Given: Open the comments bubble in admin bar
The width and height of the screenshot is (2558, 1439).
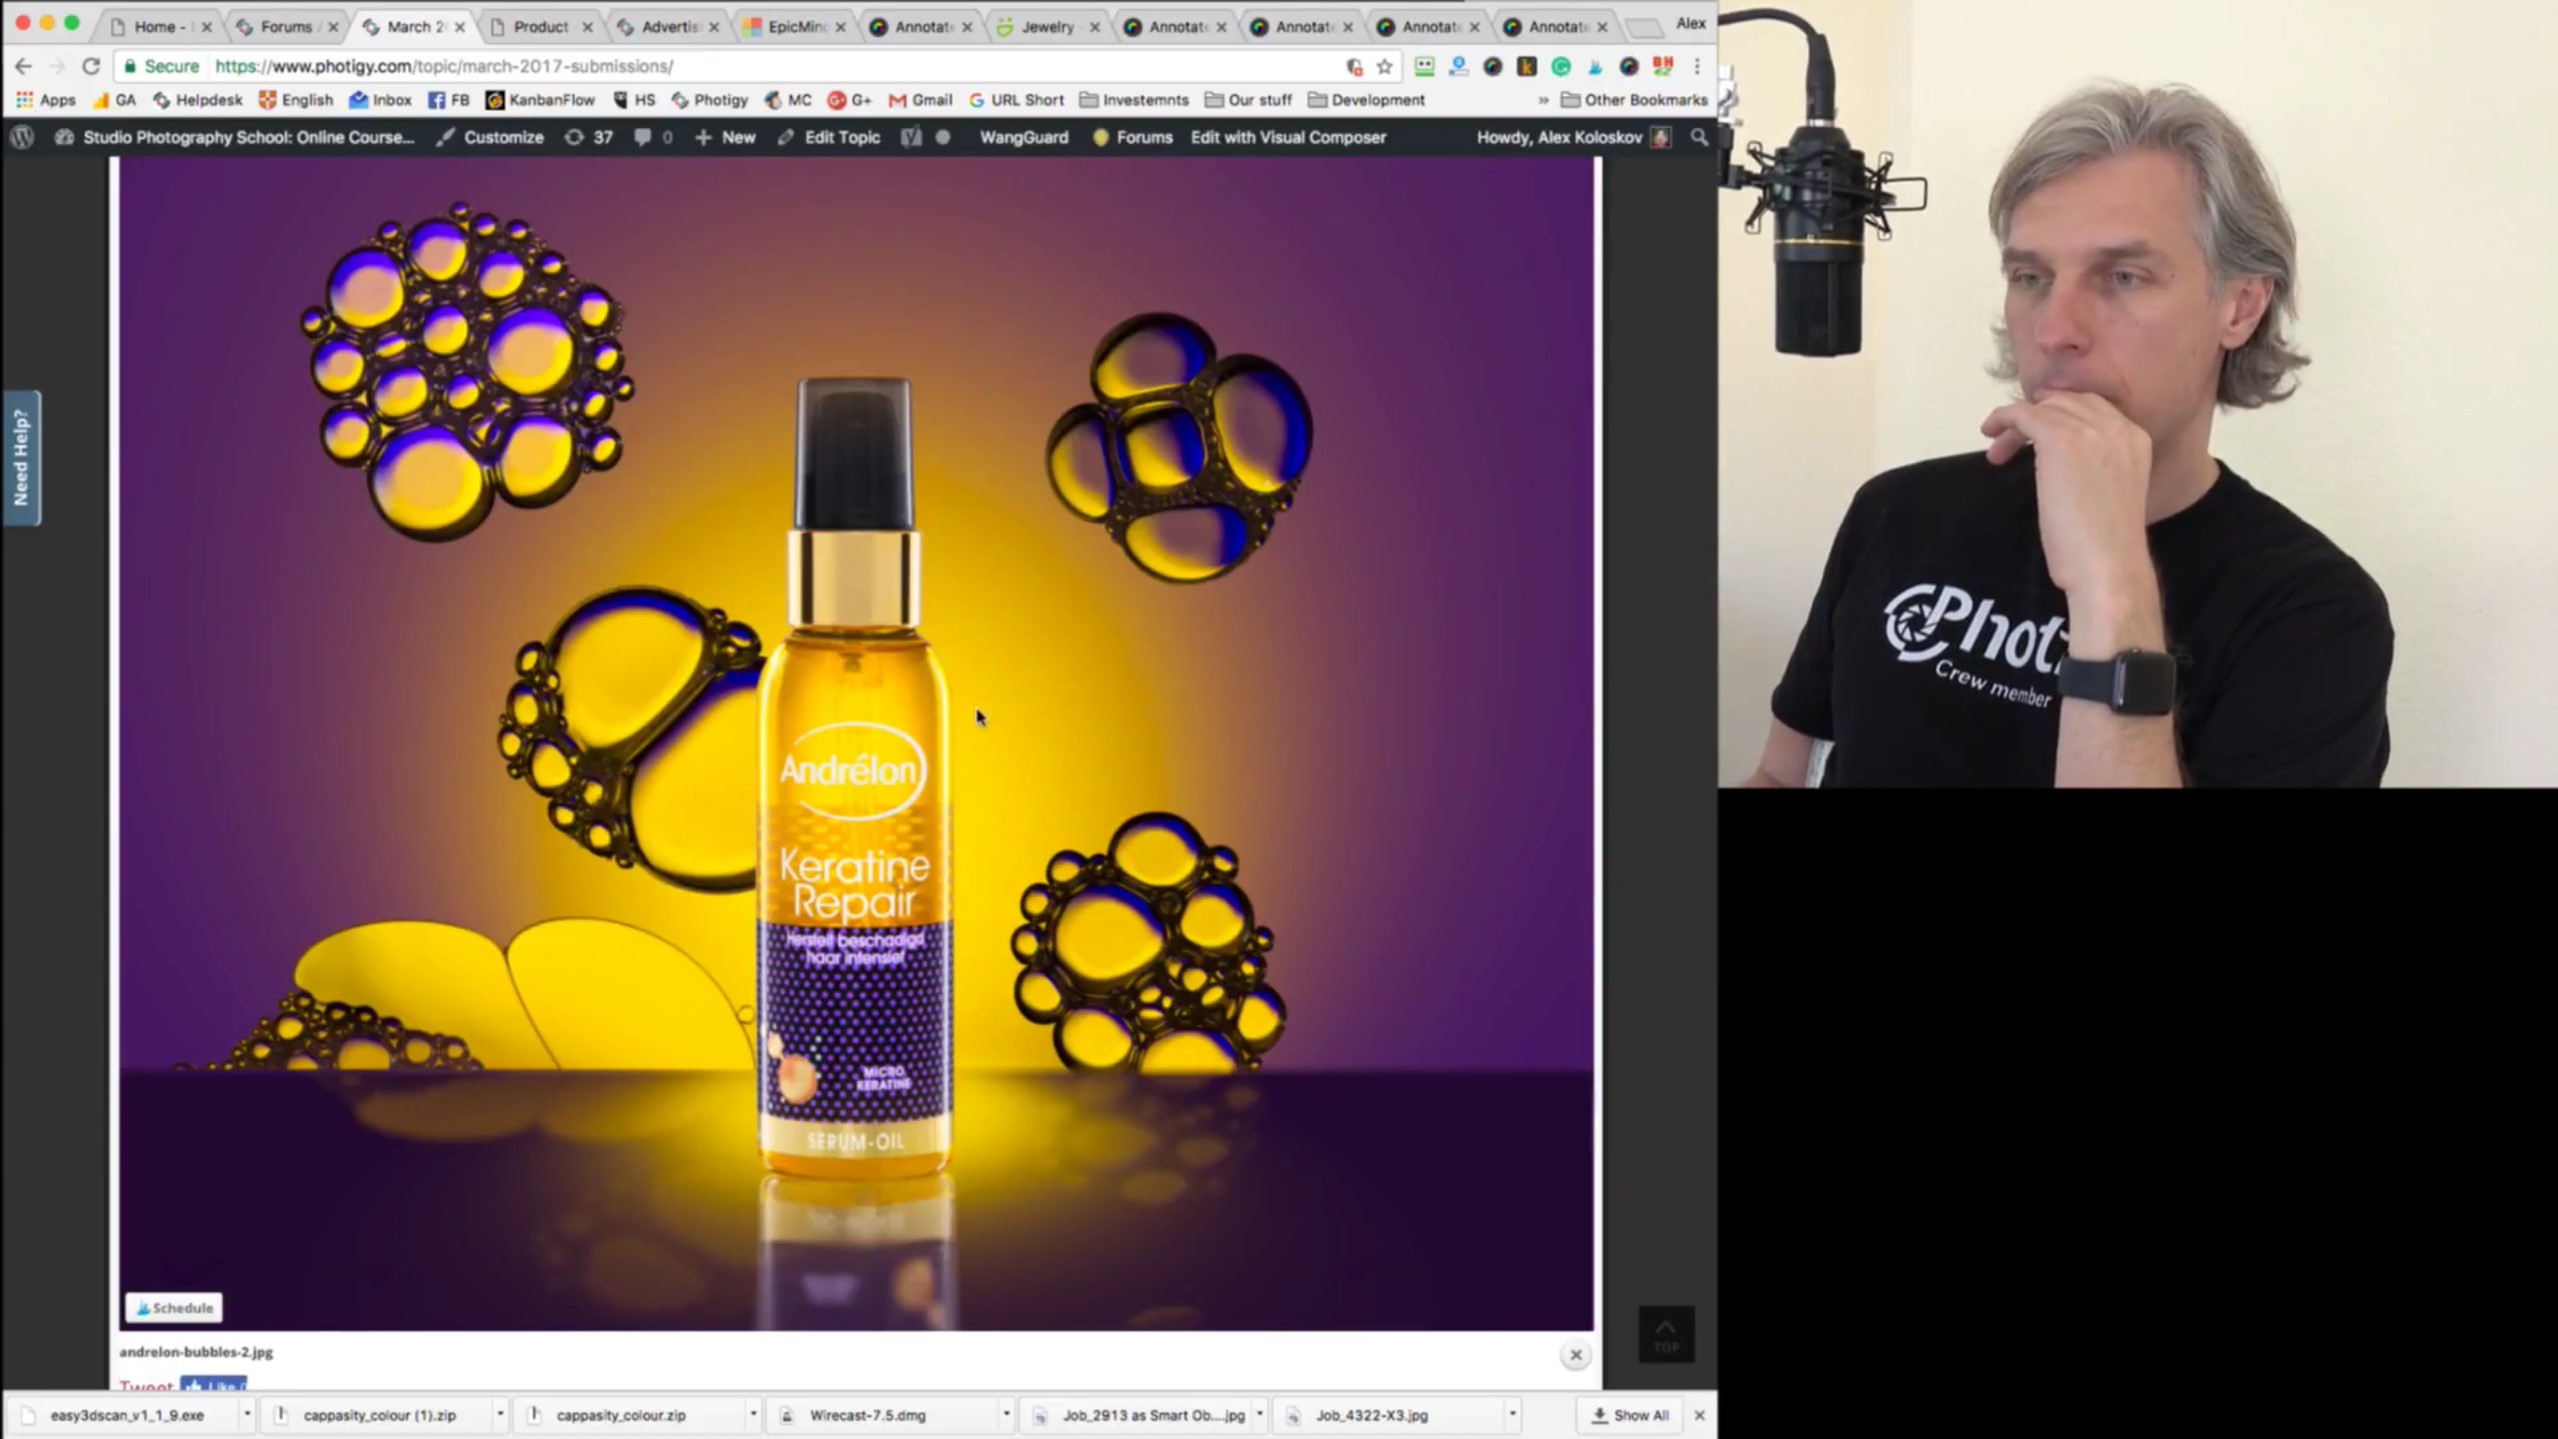Looking at the screenshot, I should coord(653,137).
